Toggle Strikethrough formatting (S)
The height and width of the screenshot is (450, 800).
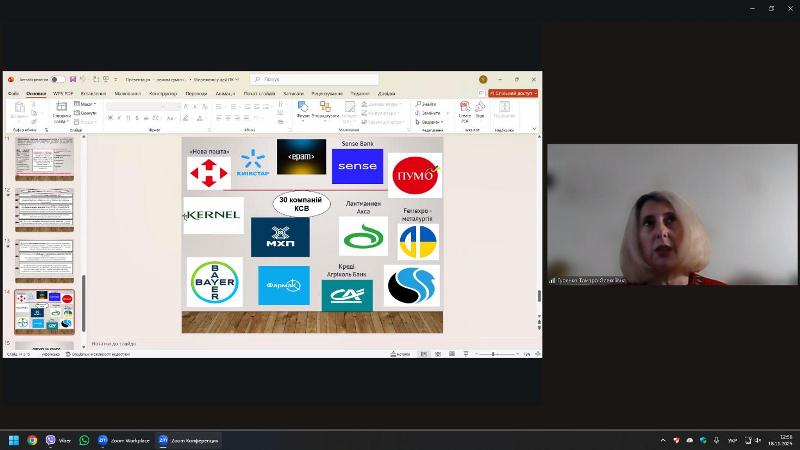(x=137, y=118)
